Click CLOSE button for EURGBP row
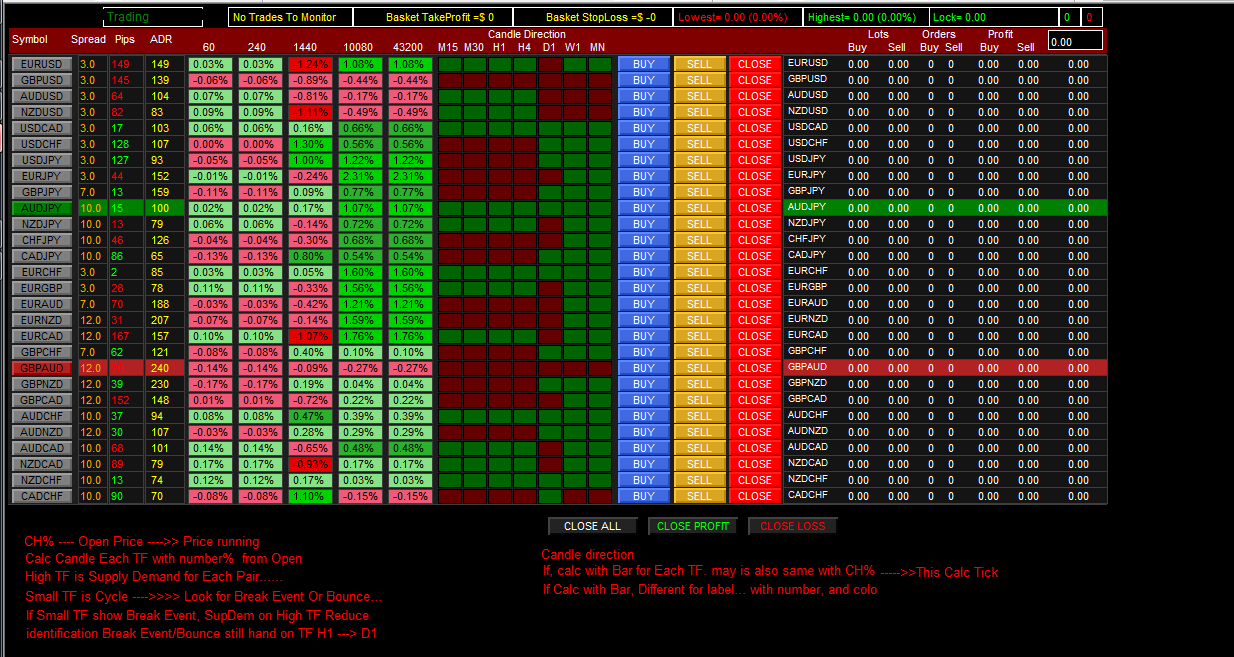The image size is (1234, 657). (x=755, y=288)
